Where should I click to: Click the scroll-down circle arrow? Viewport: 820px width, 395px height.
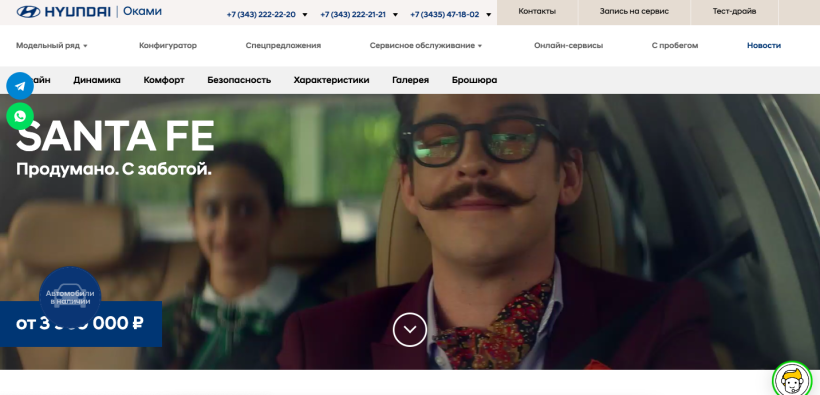[409, 330]
